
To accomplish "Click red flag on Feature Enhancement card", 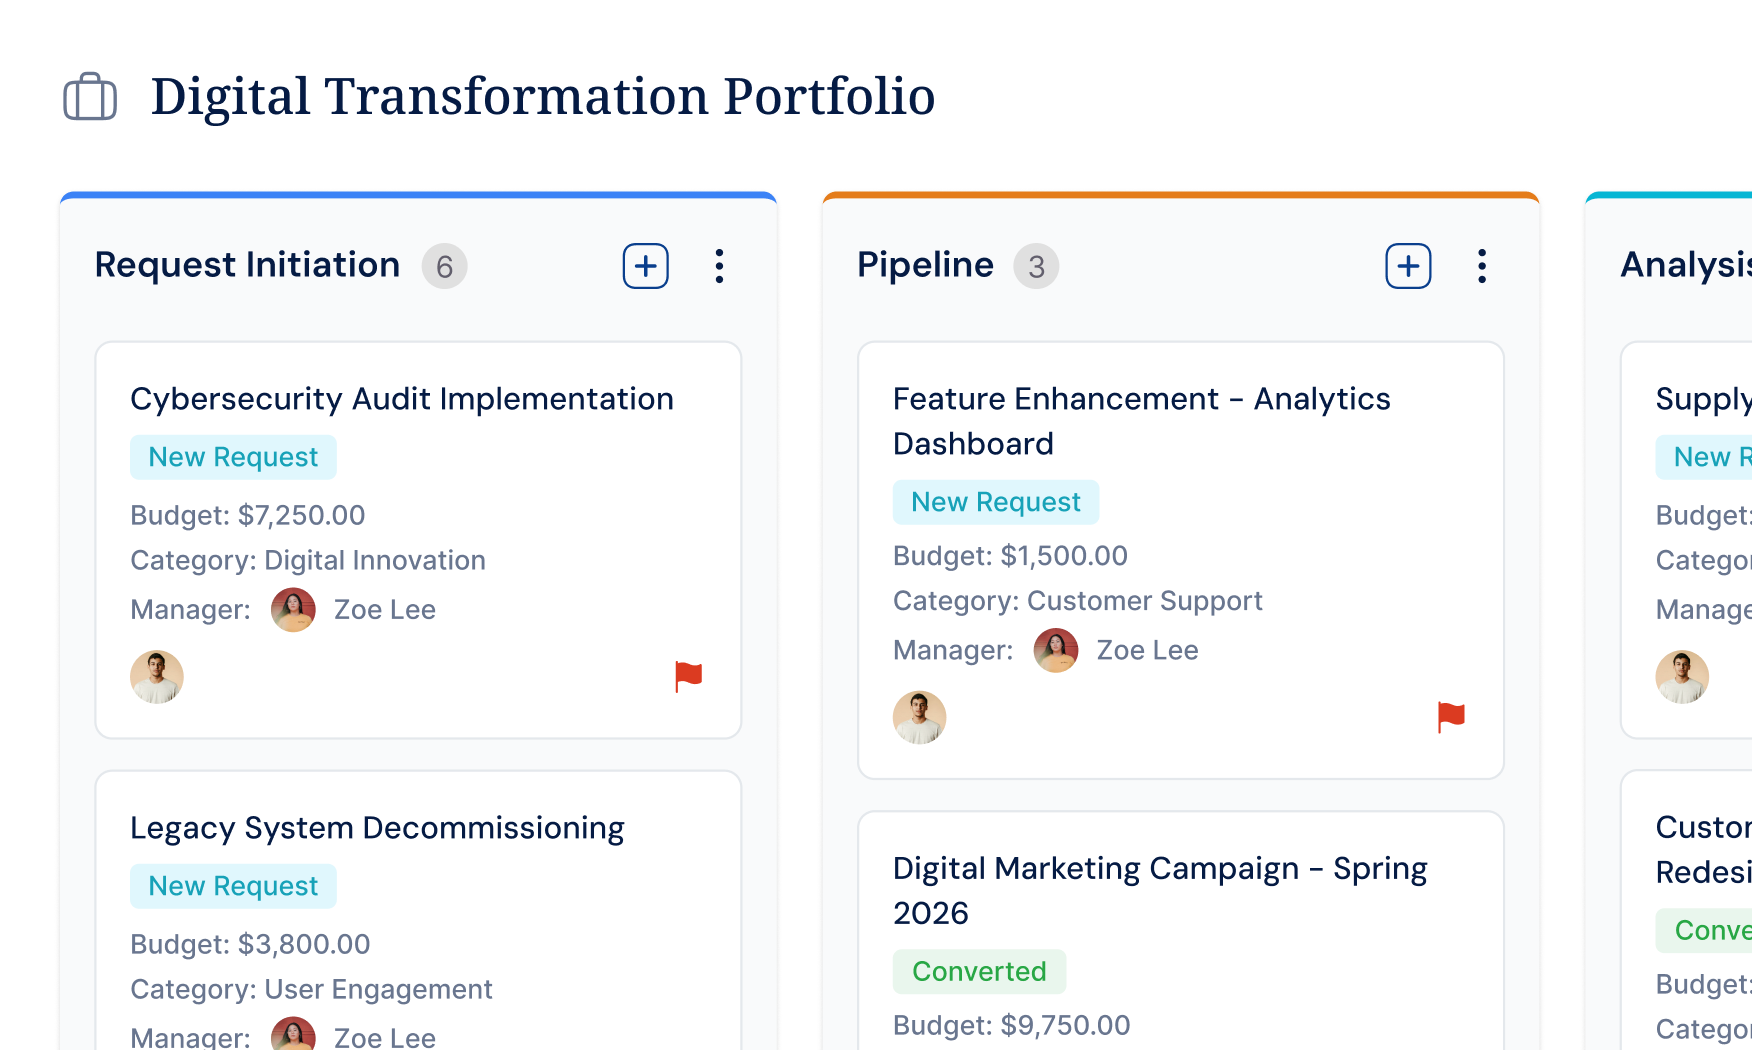I will point(1451,717).
